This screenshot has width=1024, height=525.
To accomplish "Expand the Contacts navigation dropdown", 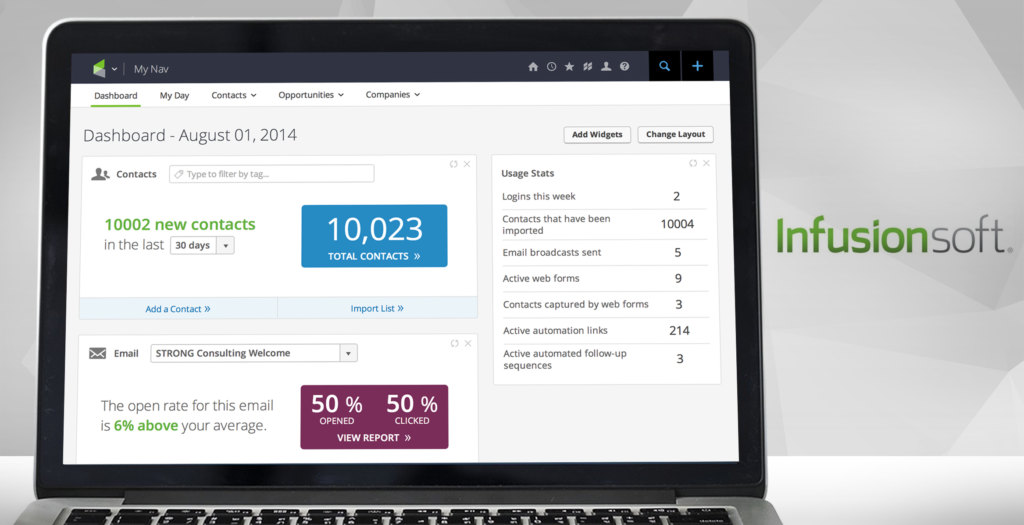I will click(x=234, y=95).
